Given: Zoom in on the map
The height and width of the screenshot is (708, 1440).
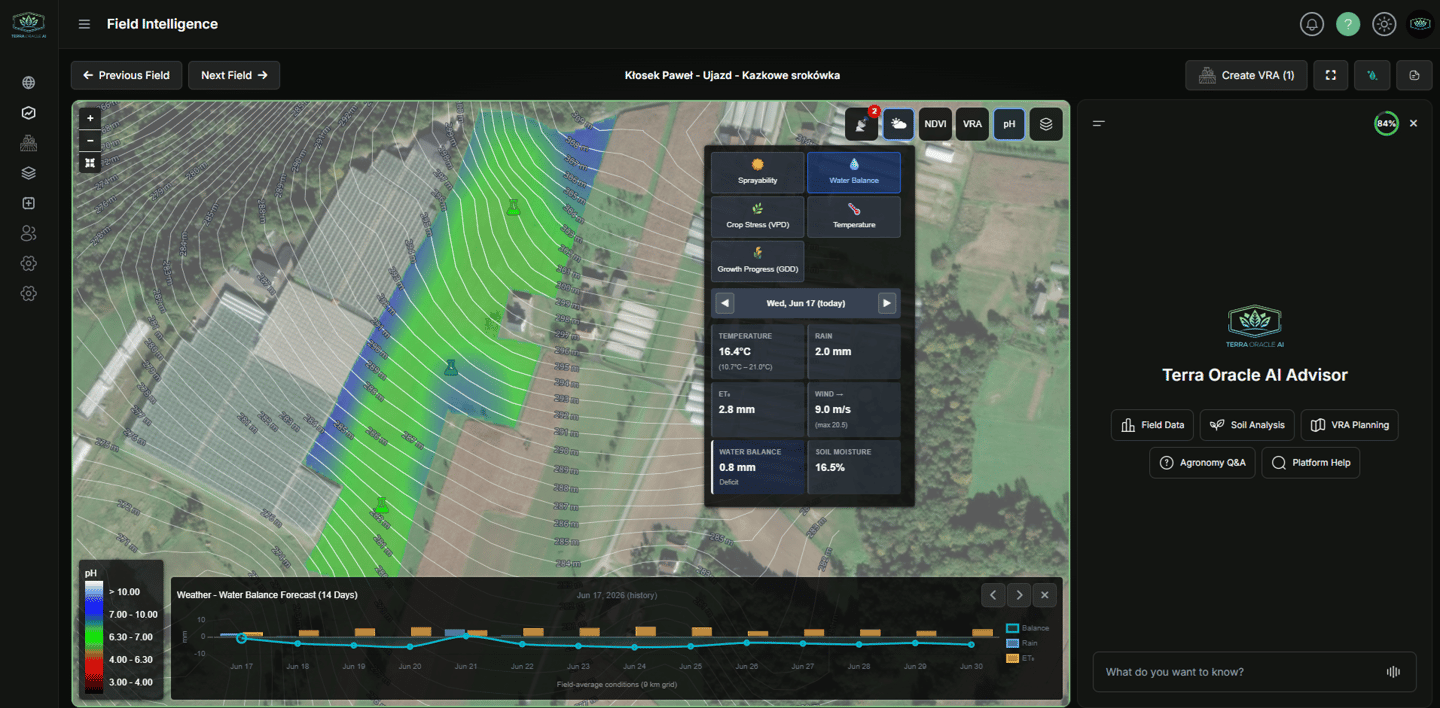Looking at the screenshot, I should pyautogui.click(x=90, y=118).
